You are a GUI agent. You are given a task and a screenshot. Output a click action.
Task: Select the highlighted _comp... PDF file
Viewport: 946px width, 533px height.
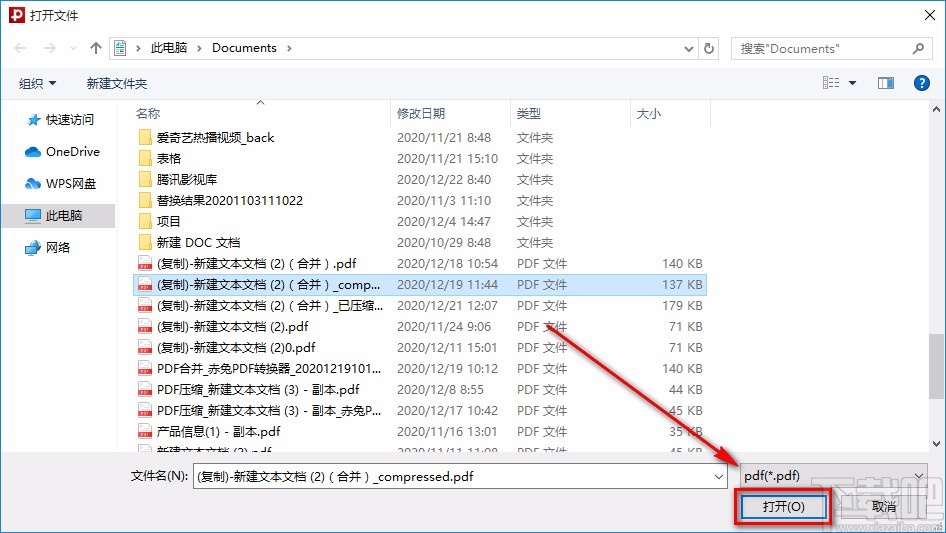(x=420, y=284)
